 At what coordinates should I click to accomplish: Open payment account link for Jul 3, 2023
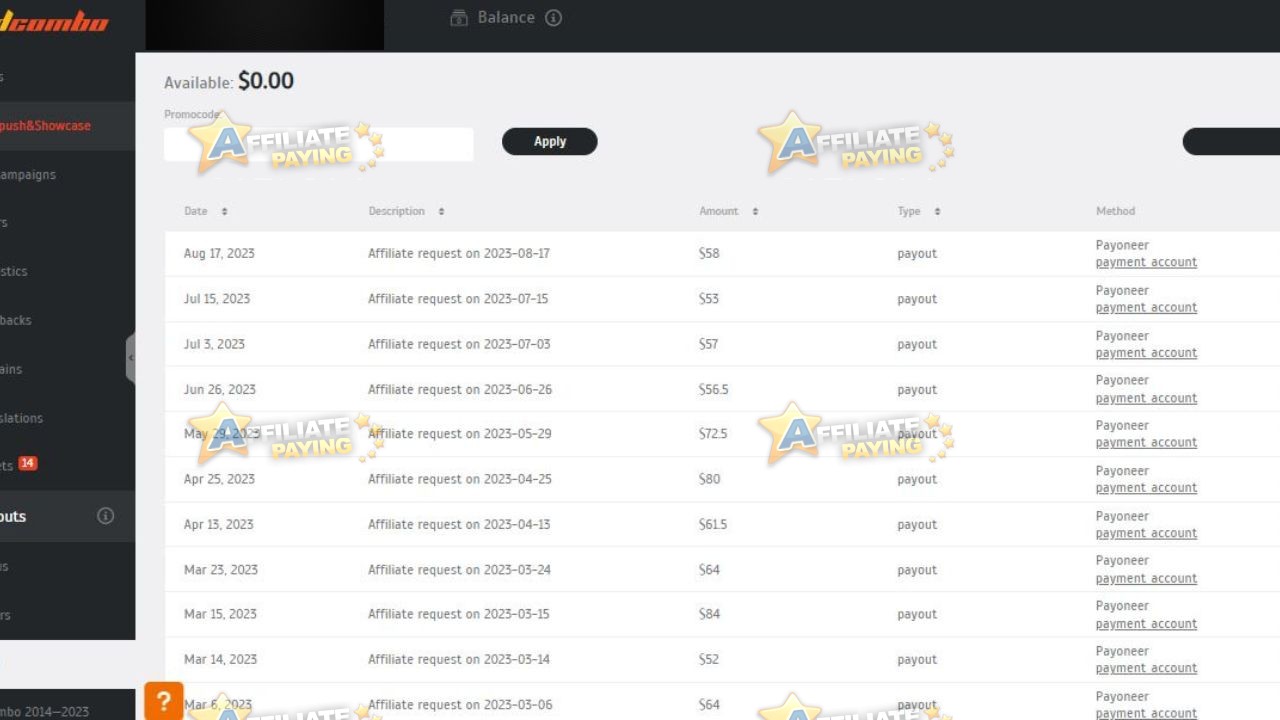pos(1146,353)
